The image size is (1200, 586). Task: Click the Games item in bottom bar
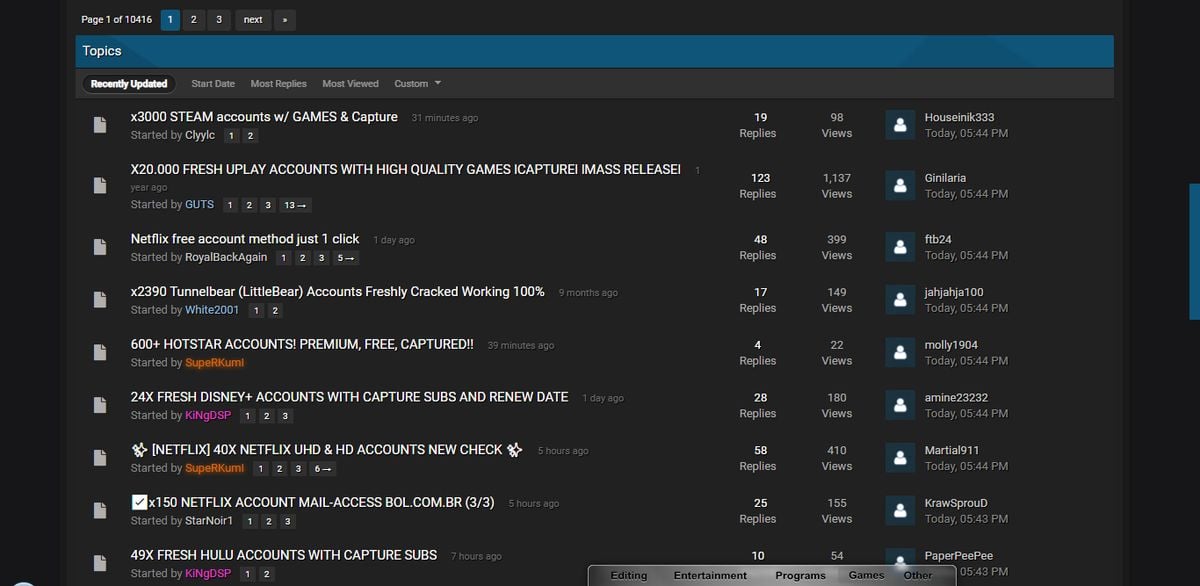(x=866, y=575)
